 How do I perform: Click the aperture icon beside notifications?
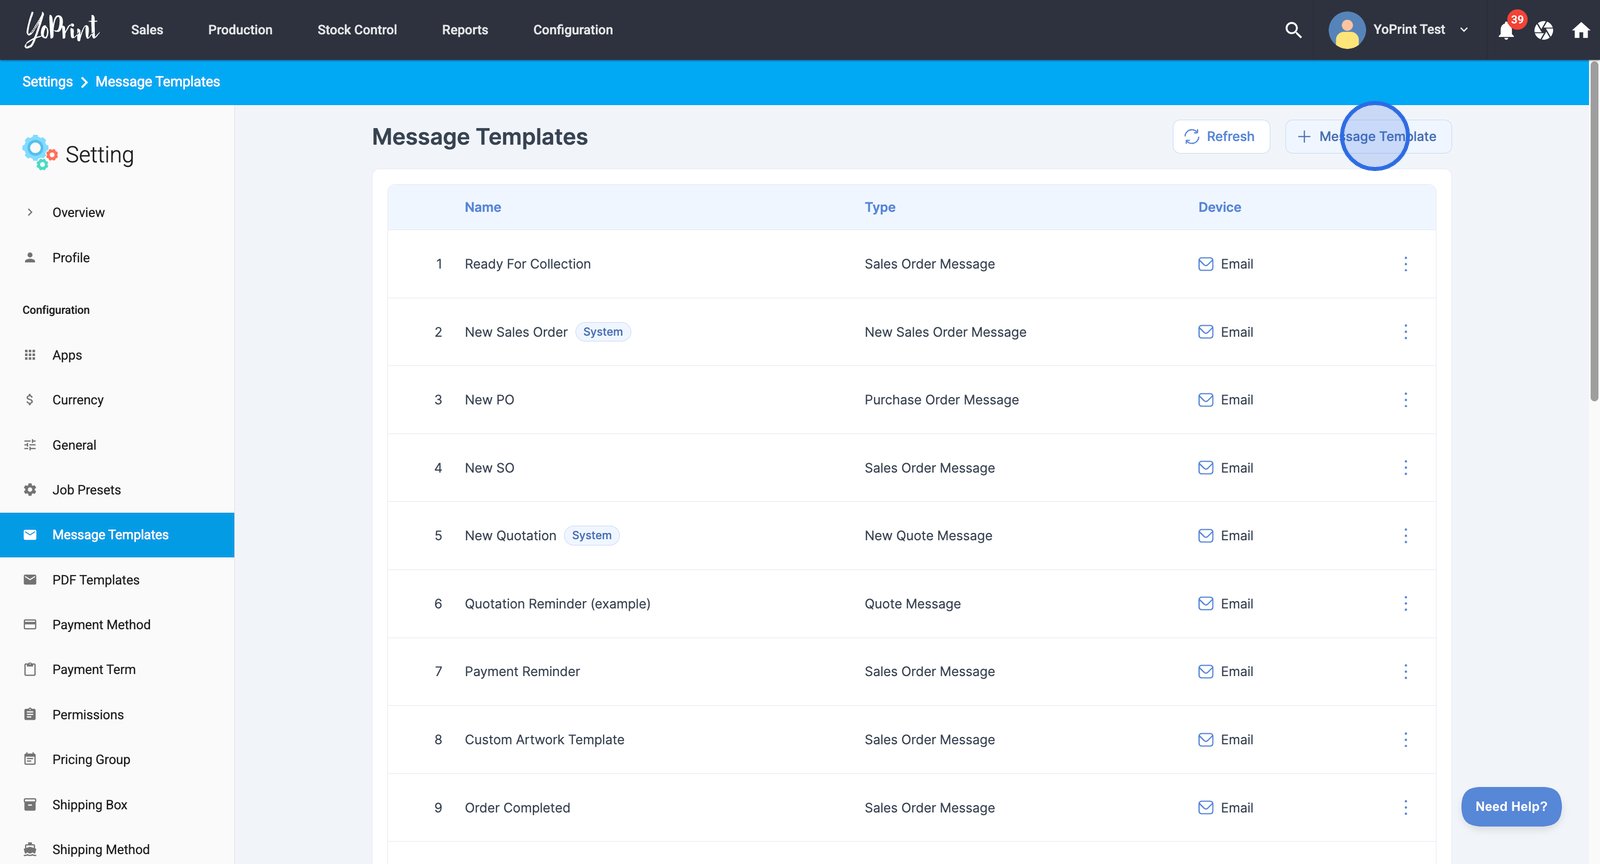click(x=1544, y=30)
